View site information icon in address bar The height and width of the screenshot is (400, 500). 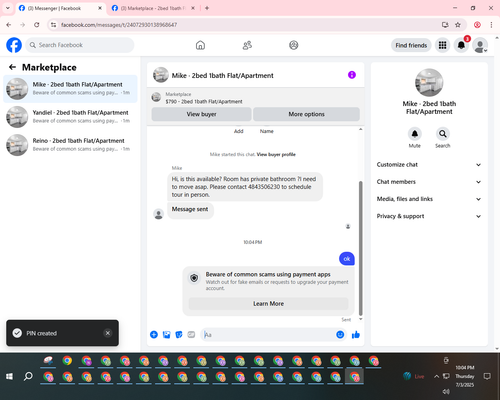54,25
